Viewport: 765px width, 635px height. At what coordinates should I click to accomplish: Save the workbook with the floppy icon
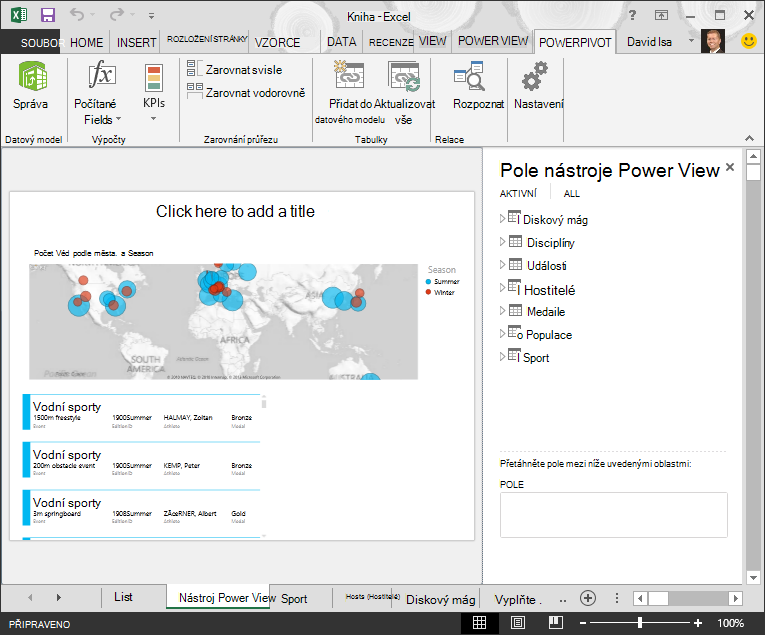(x=47, y=15)
